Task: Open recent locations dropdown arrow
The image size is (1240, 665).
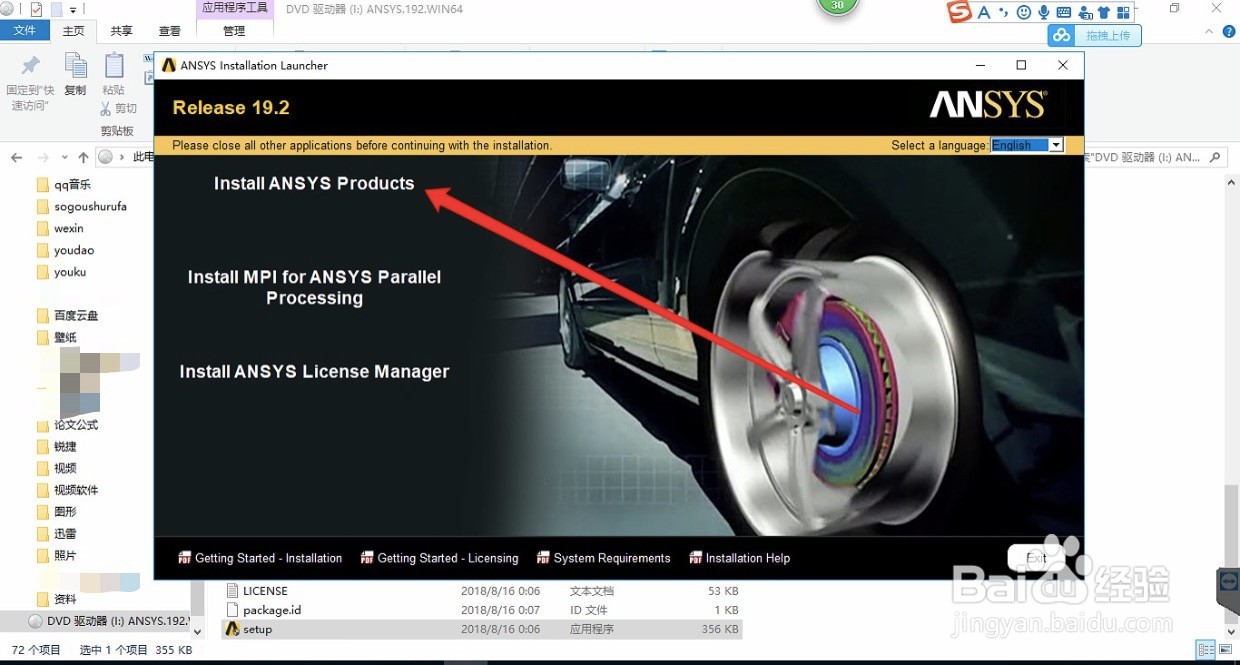Action: (x=65, y=157)
